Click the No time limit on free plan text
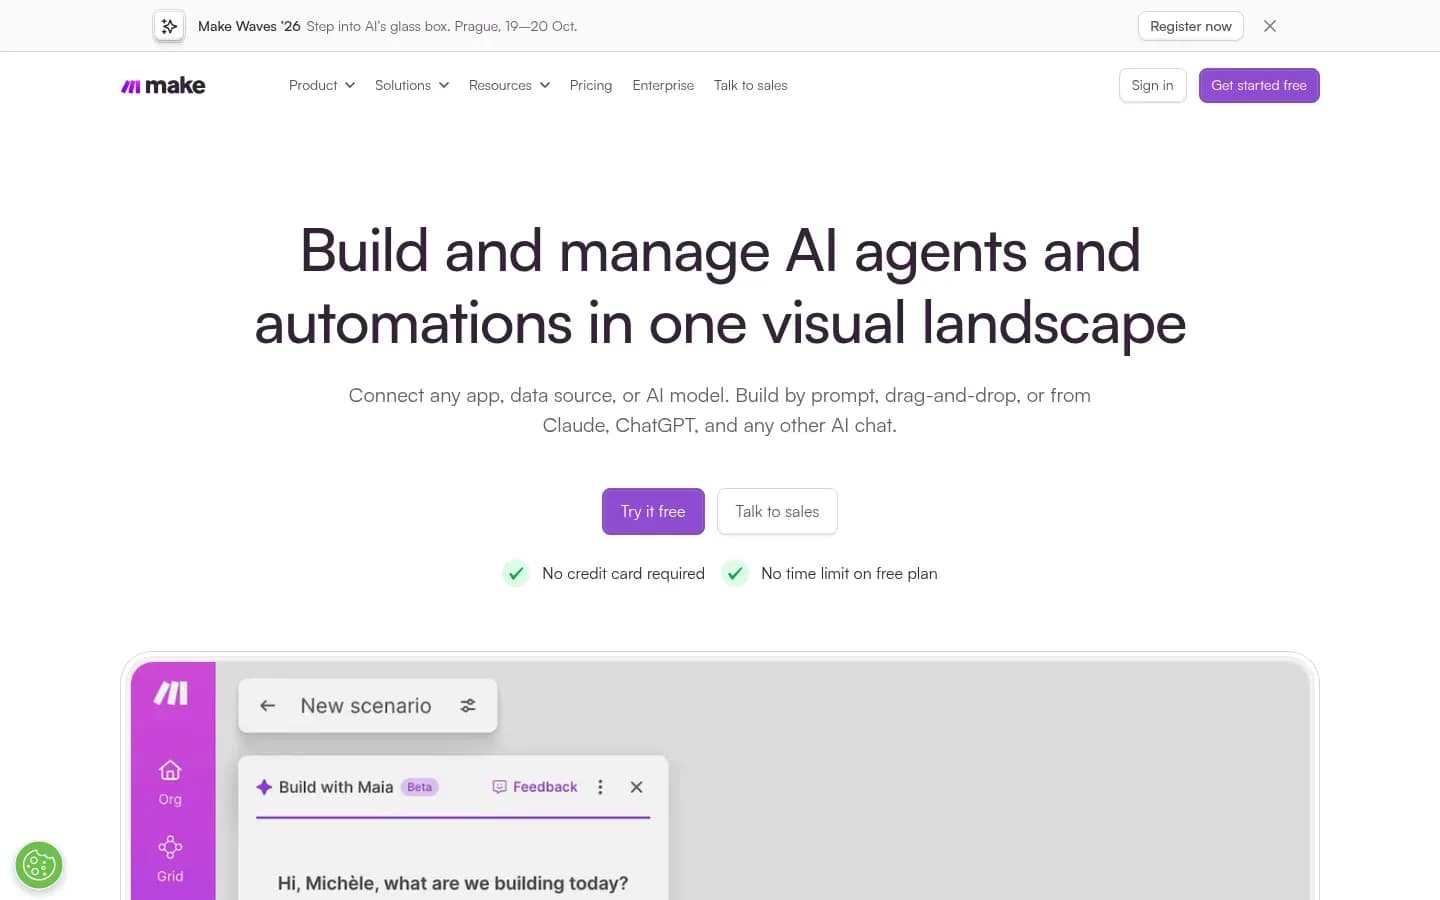This screenshot has height=900, width=1440. 849,573
